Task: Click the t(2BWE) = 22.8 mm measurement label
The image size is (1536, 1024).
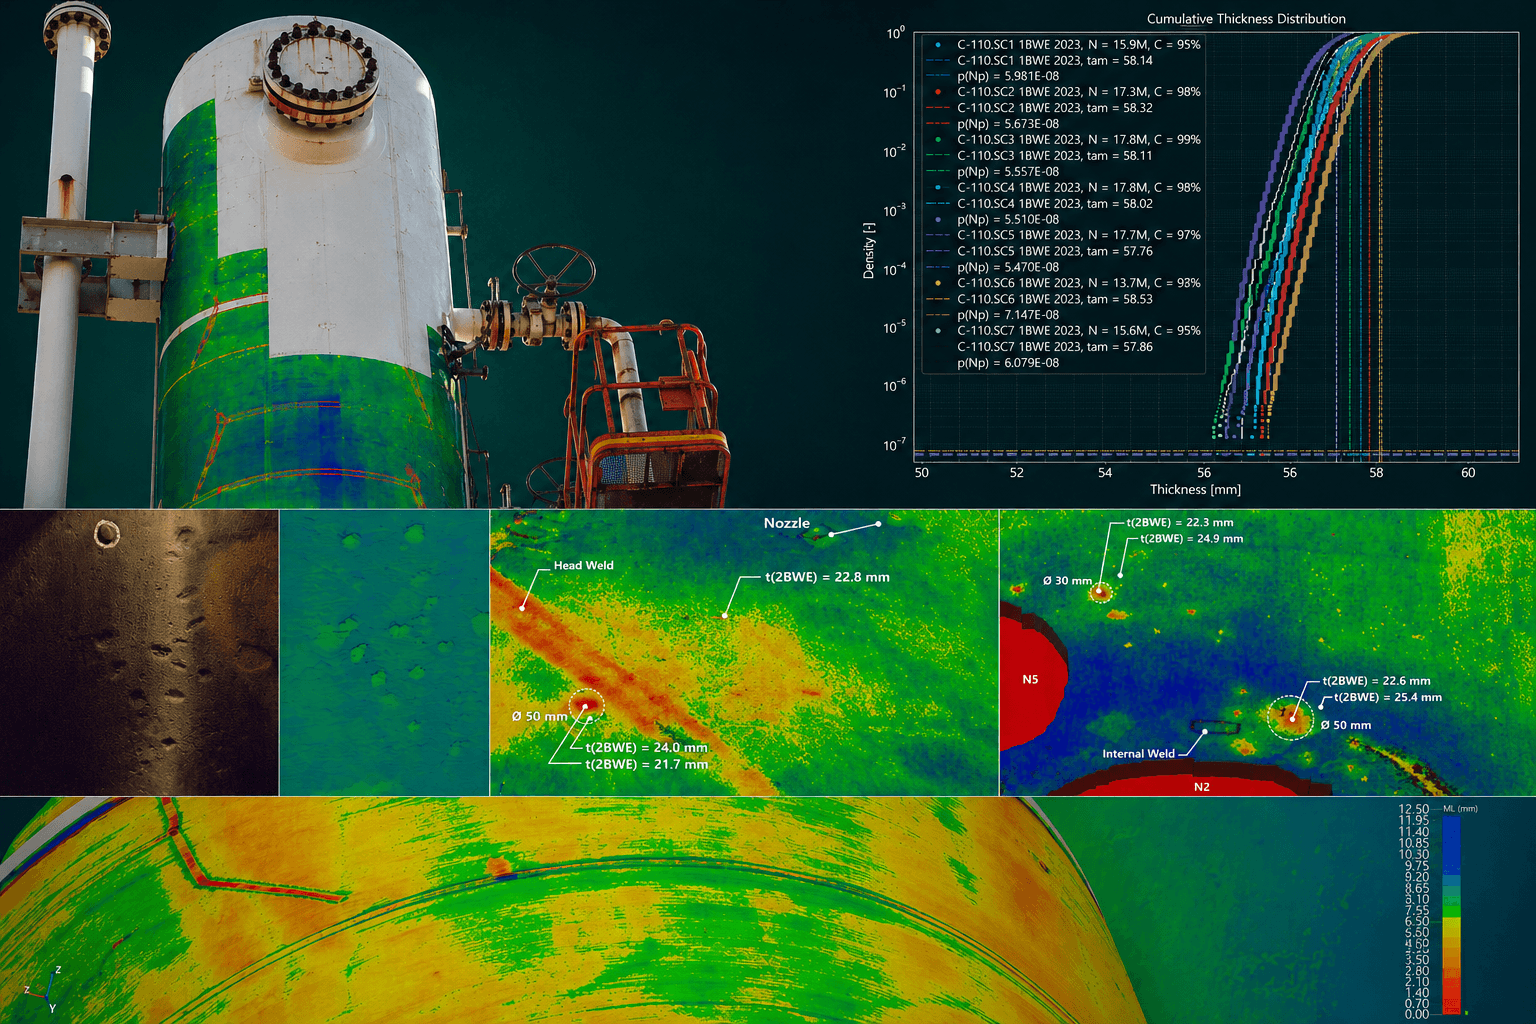Action: (x=827, y=577)
